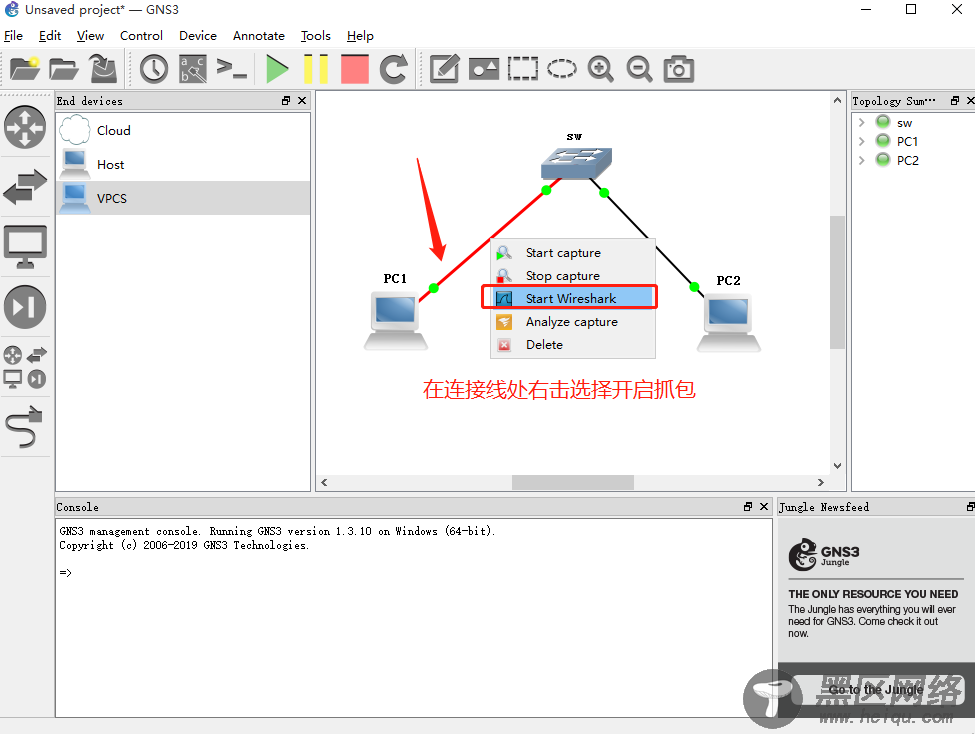
Task: Click into the GNS3 console input area
Action: pos(414,618)
